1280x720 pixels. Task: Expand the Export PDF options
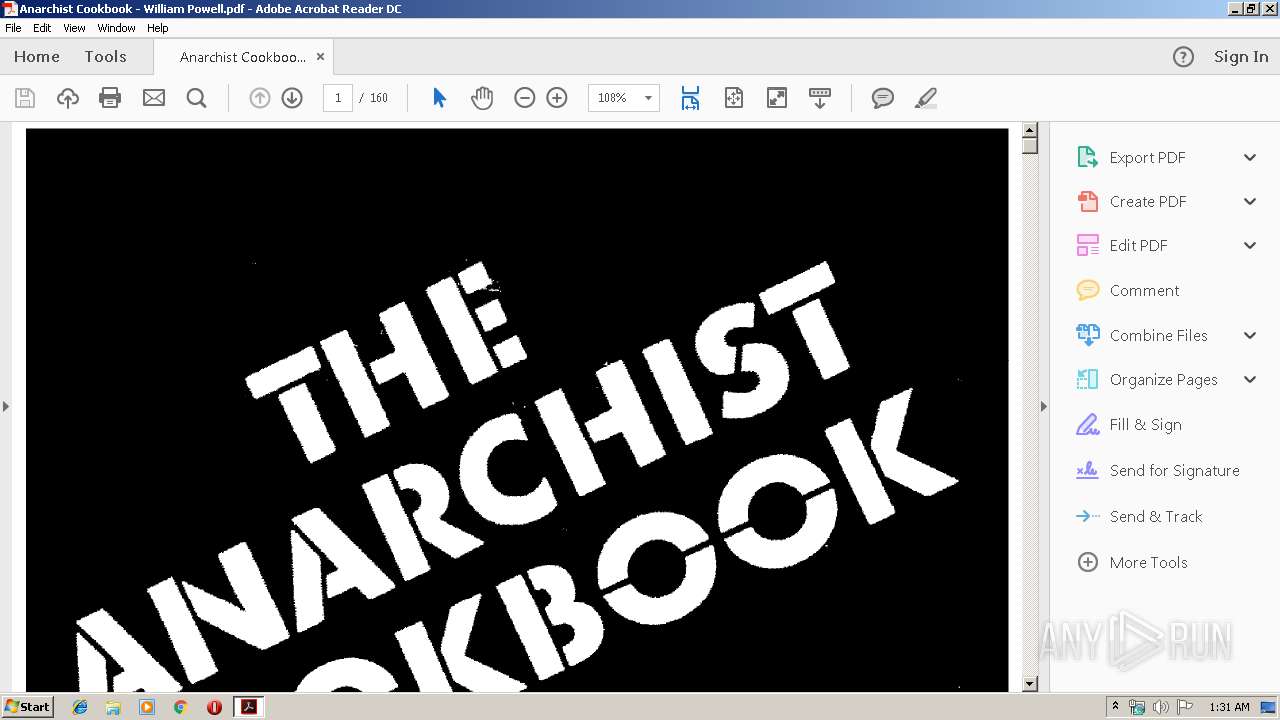tap(1249, 157)
